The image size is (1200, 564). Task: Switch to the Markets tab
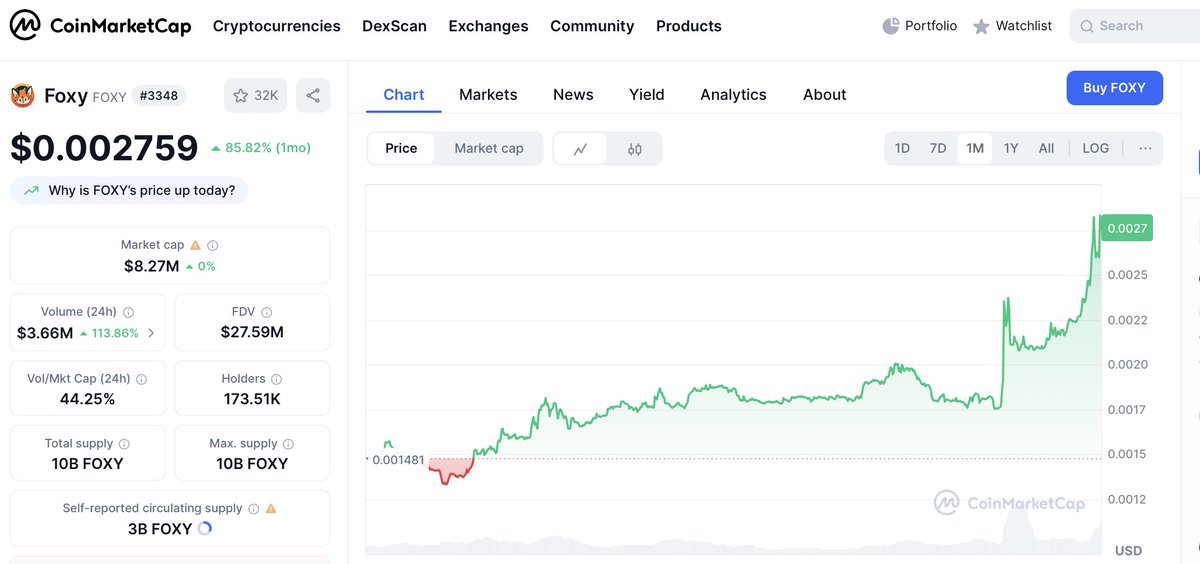point(488,95)
